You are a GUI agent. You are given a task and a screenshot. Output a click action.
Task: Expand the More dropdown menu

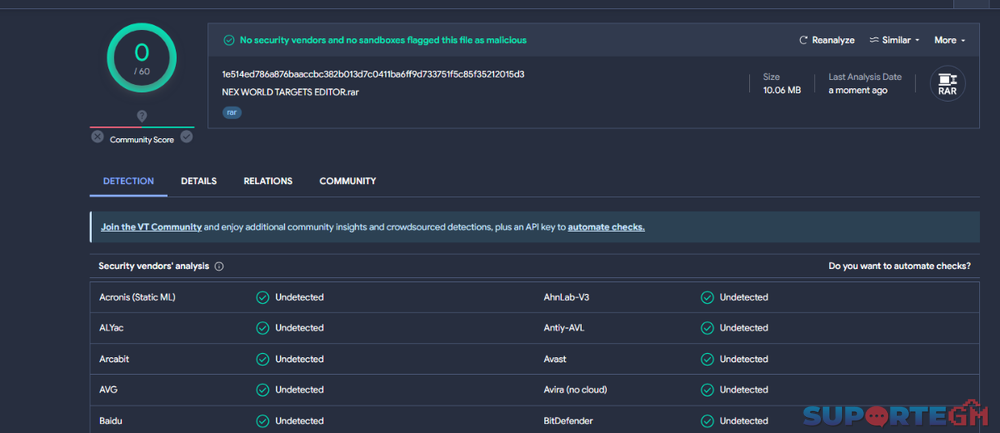[x=949, y=40]
